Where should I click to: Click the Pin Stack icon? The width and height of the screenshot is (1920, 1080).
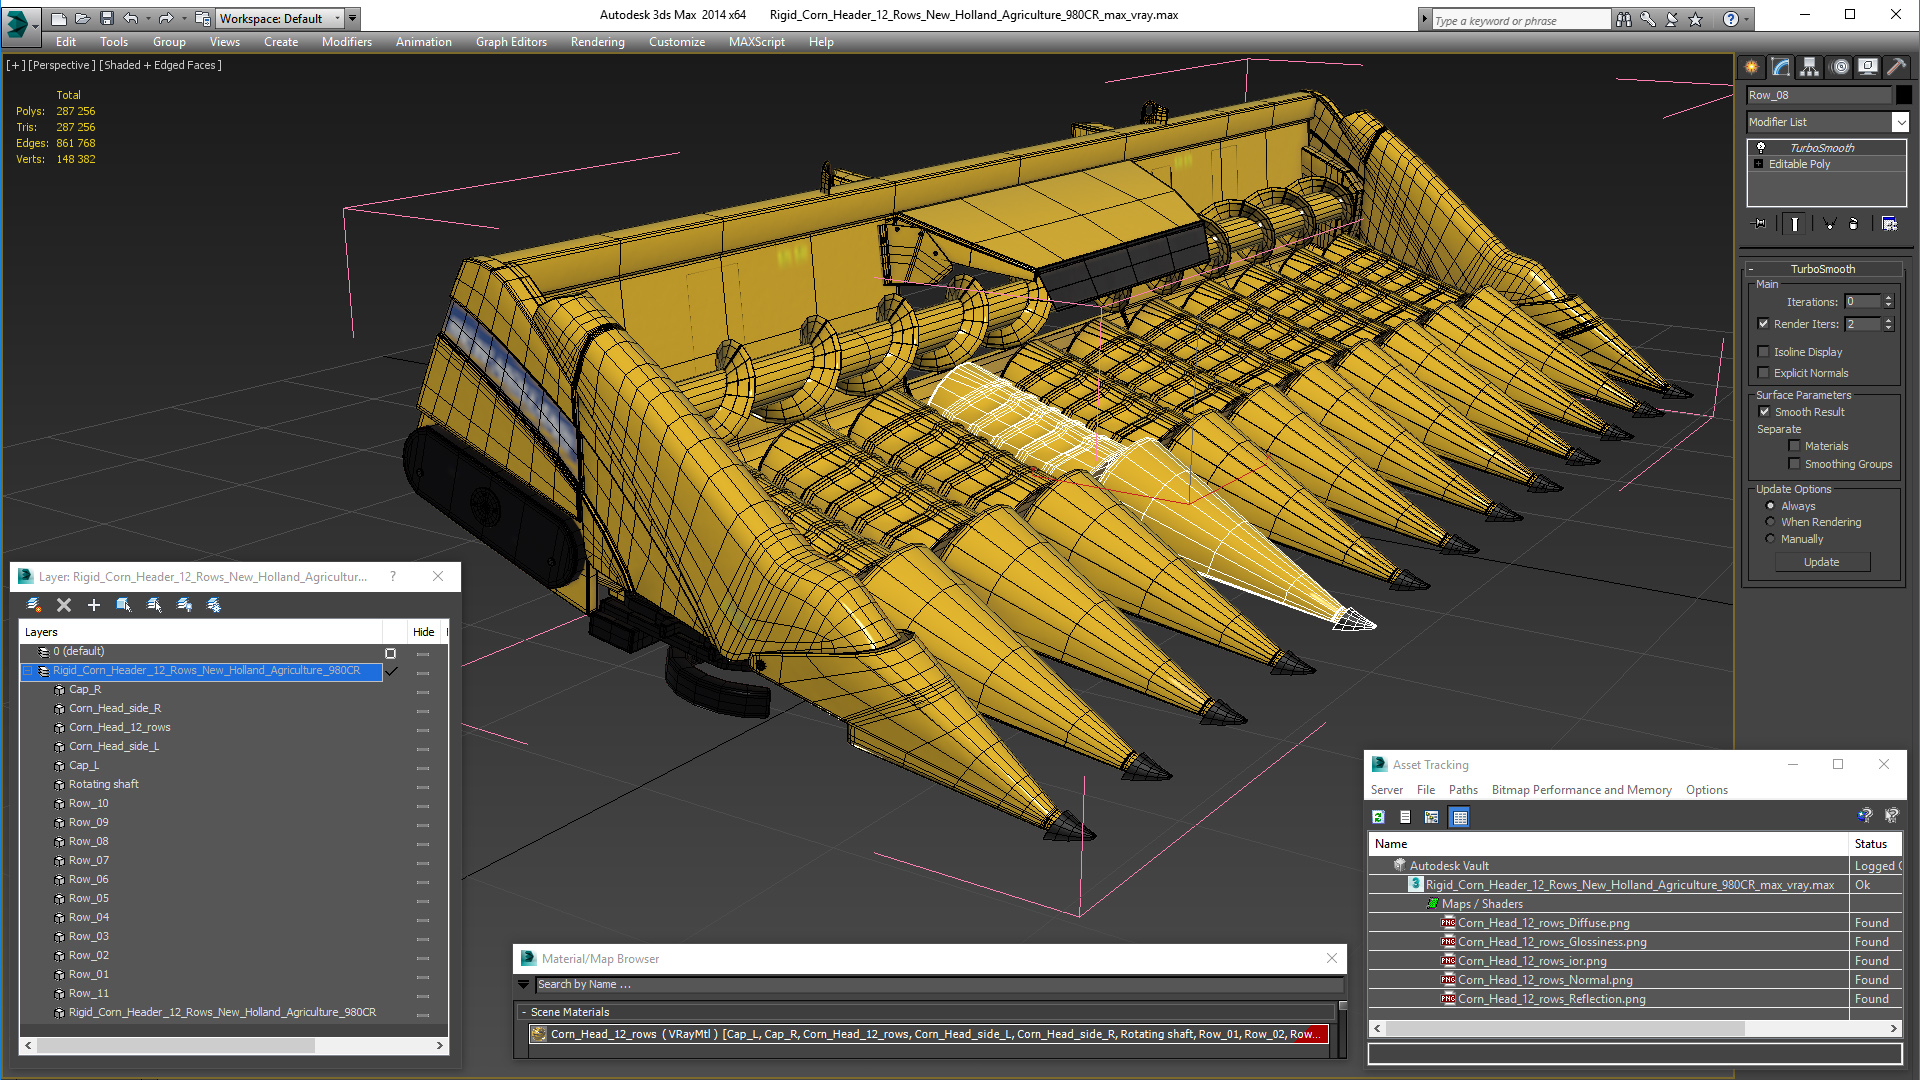pos(1760,224)
